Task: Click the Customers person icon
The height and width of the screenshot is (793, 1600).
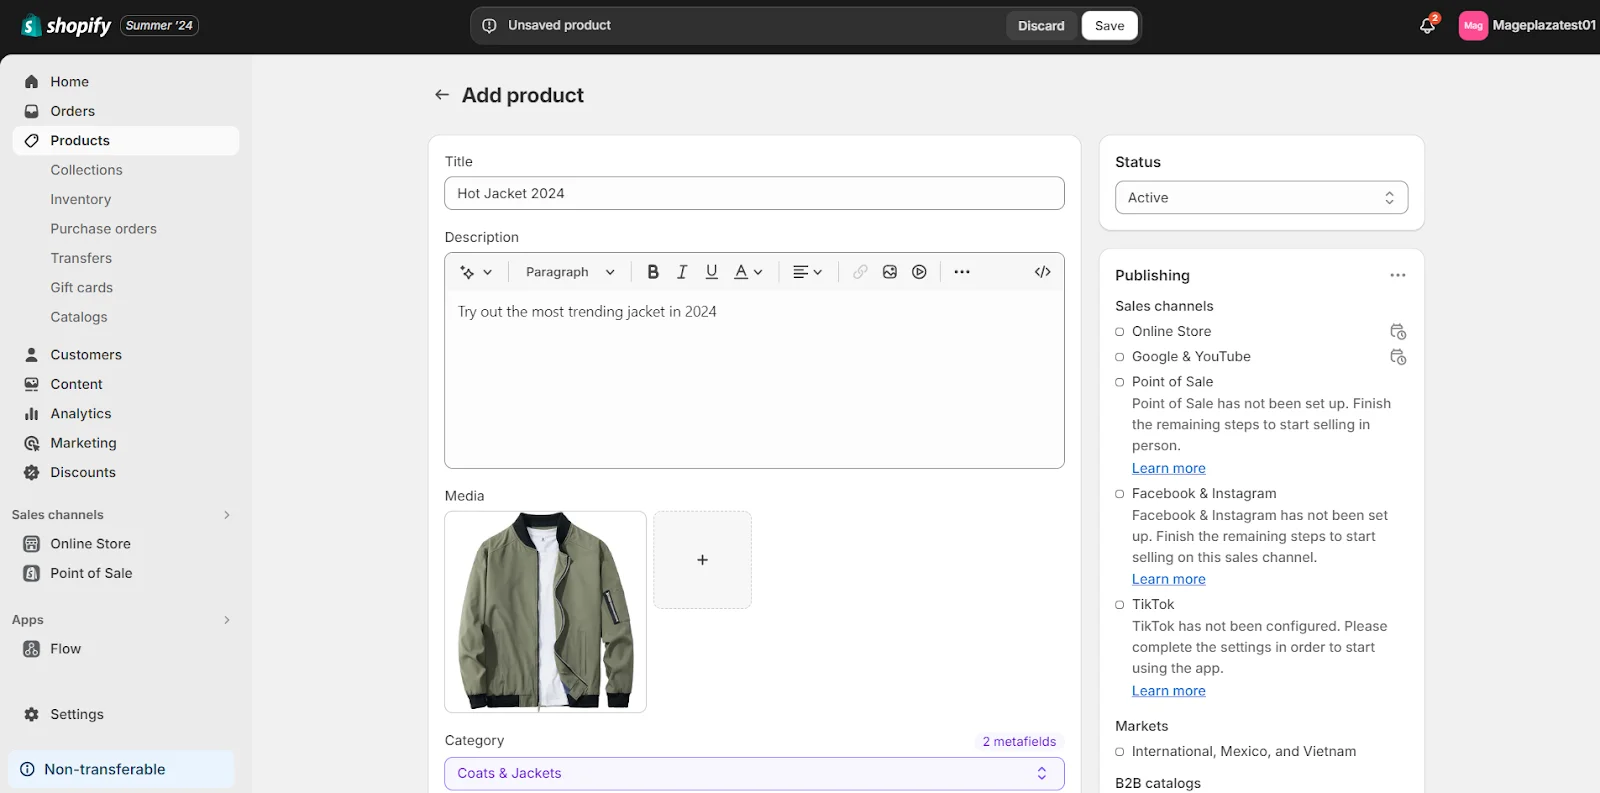Action: pos(32,355)
